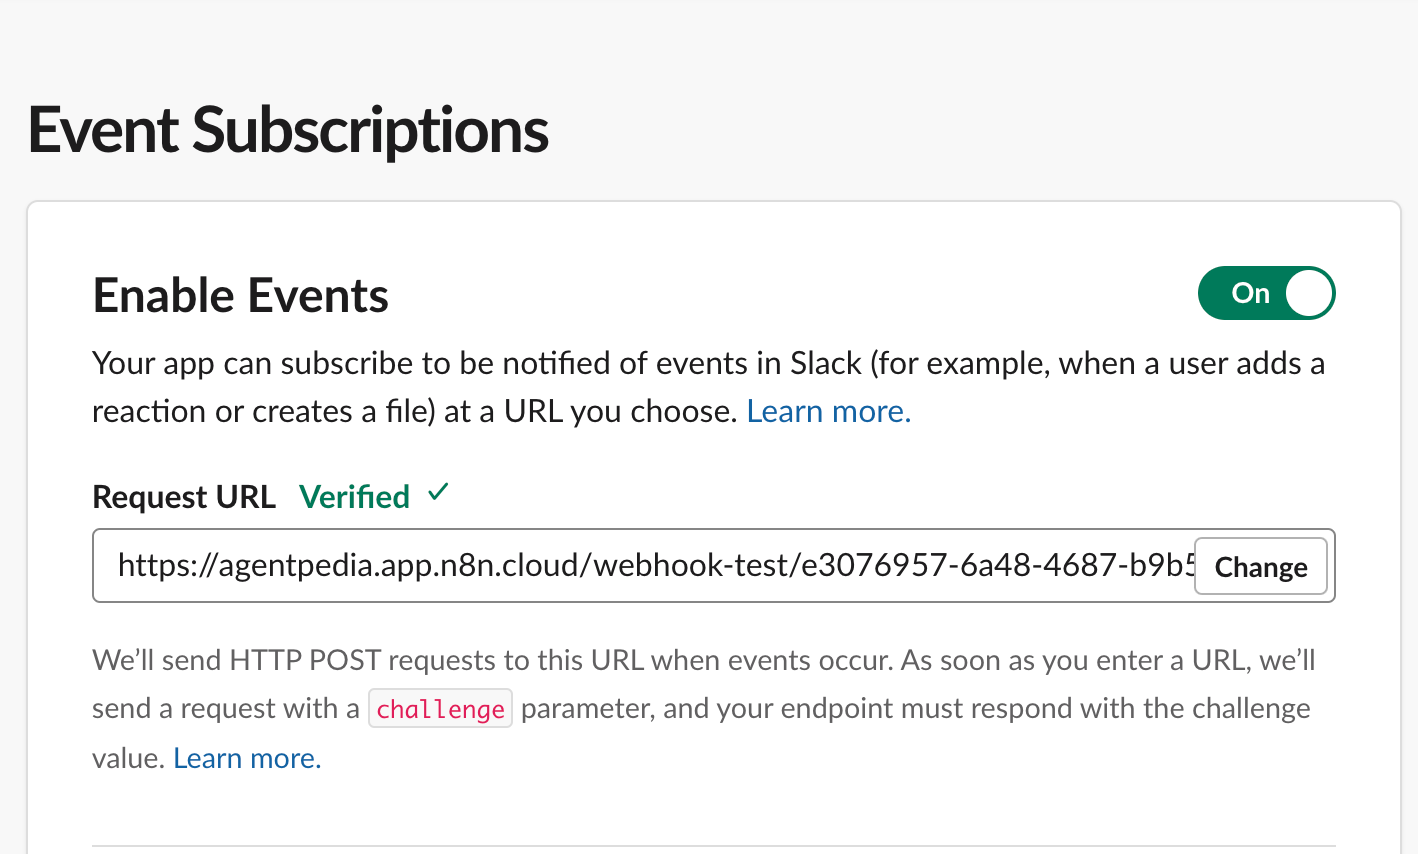Image resolution: width=1418 pixels, height=854 pixels.
Task: Click the "Enable Events" section heading
Action: tap(240, 296)
